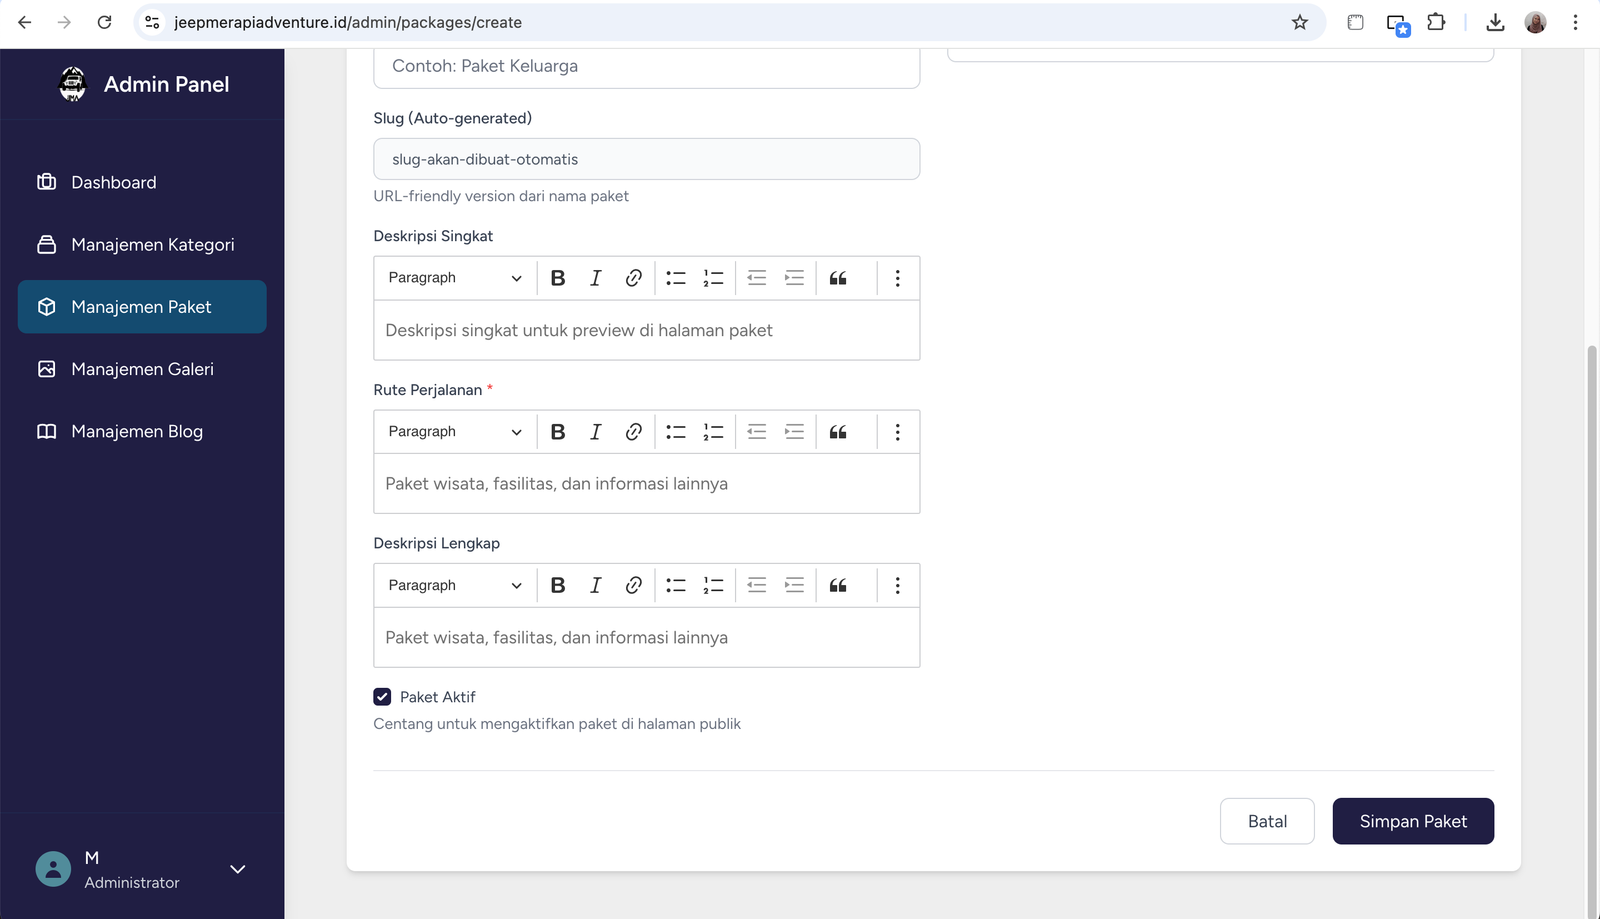Add numbered list in Rute Perjalanan editor
This screenshot has width=1600, height=919.
click(x=713, y=432)
